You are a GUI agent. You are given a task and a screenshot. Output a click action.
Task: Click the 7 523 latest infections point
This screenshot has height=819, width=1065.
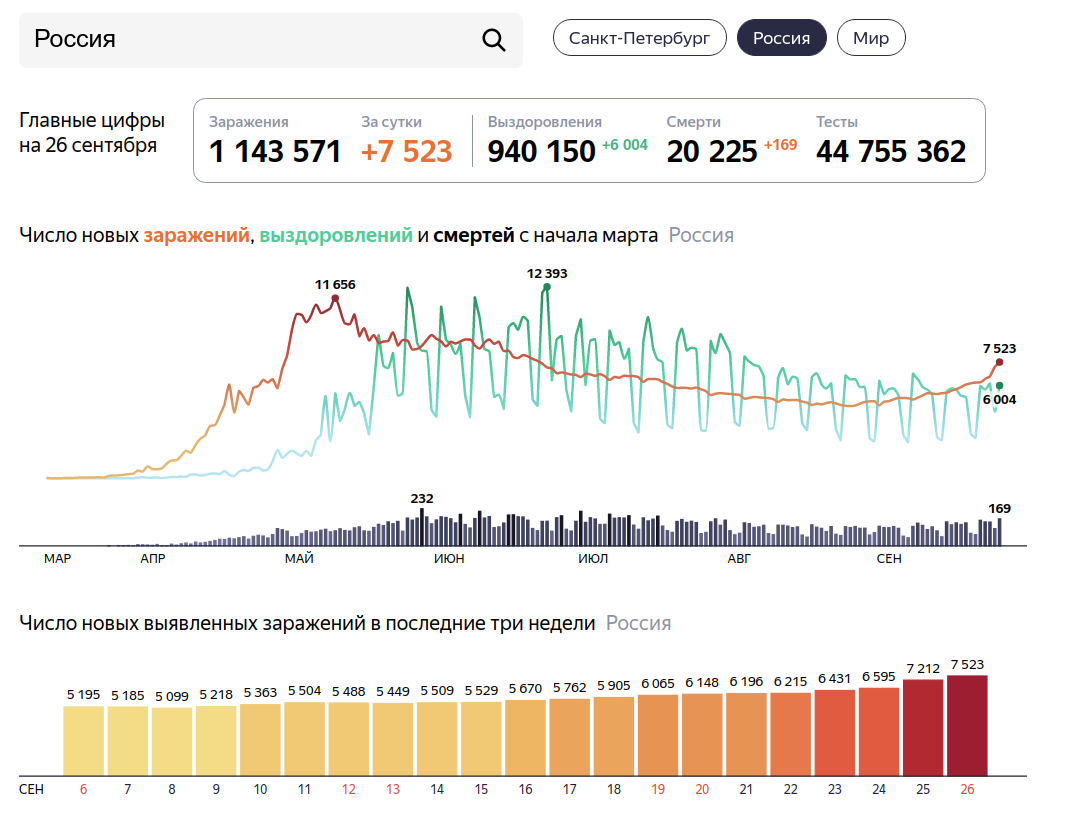pos(999,362)
